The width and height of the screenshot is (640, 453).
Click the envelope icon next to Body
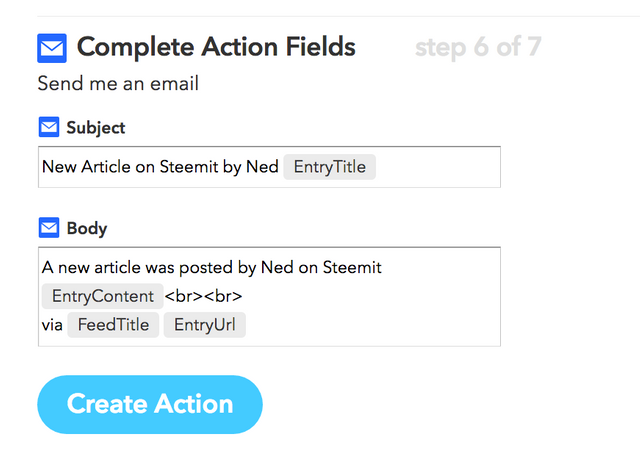49,228
